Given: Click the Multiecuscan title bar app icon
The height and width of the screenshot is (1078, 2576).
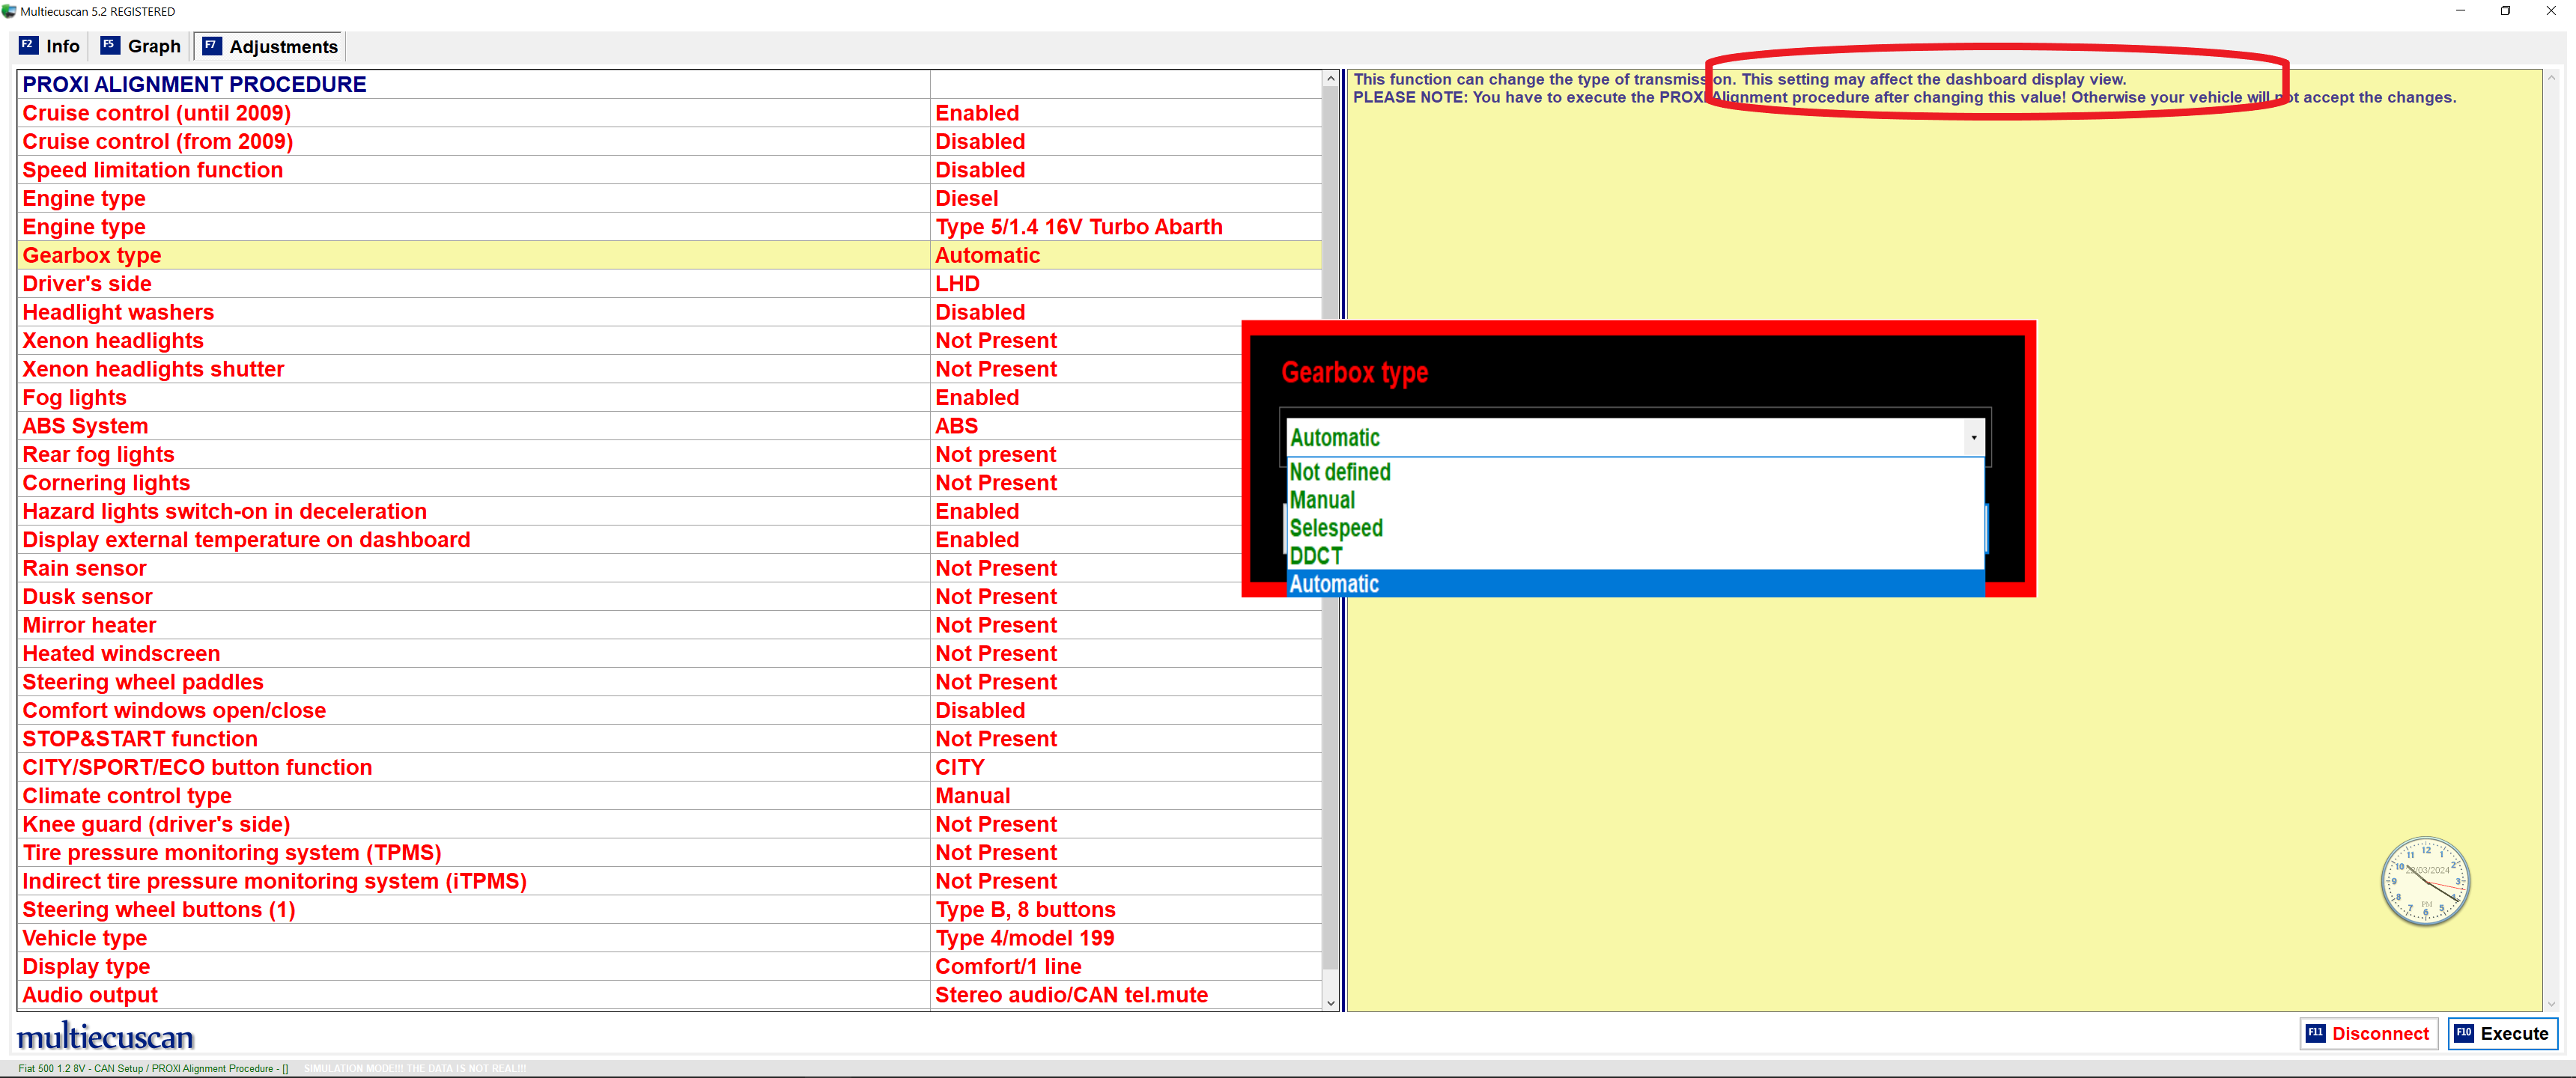Looking at the screenshot, I should click(9, 11).
